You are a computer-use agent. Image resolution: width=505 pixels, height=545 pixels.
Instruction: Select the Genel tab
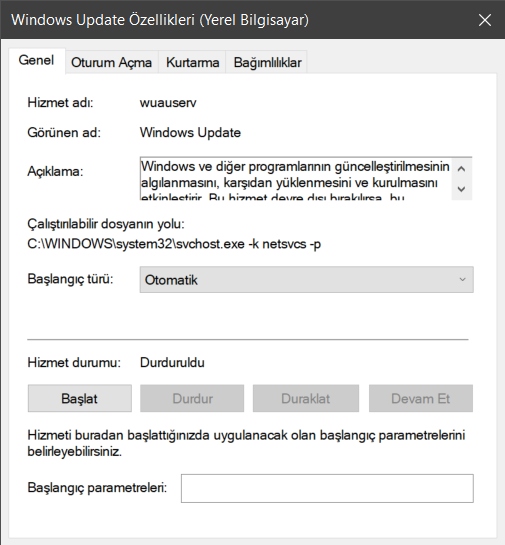(x=36, y=60)
